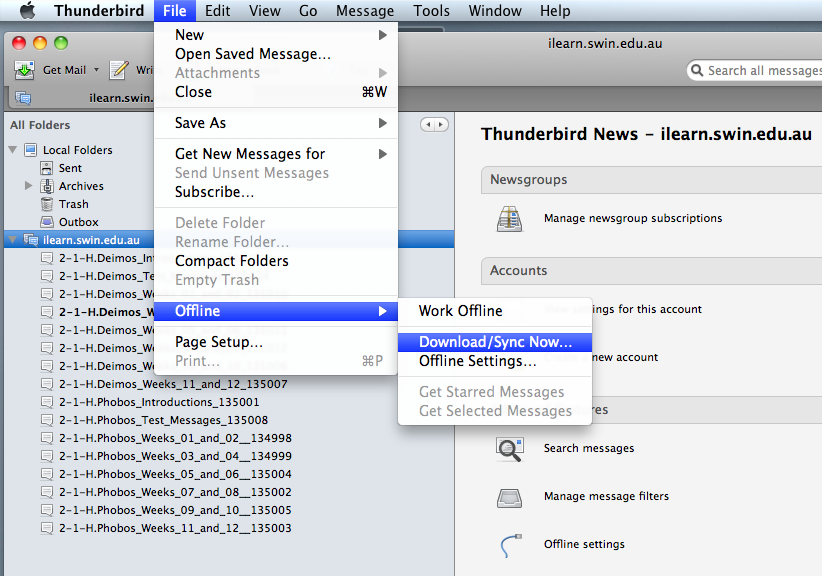Collapse the ilearn.swin.edu.au account tree
The width and height of the screenshot is (822, 576).
pyautogui.click(x=13, y=240)
